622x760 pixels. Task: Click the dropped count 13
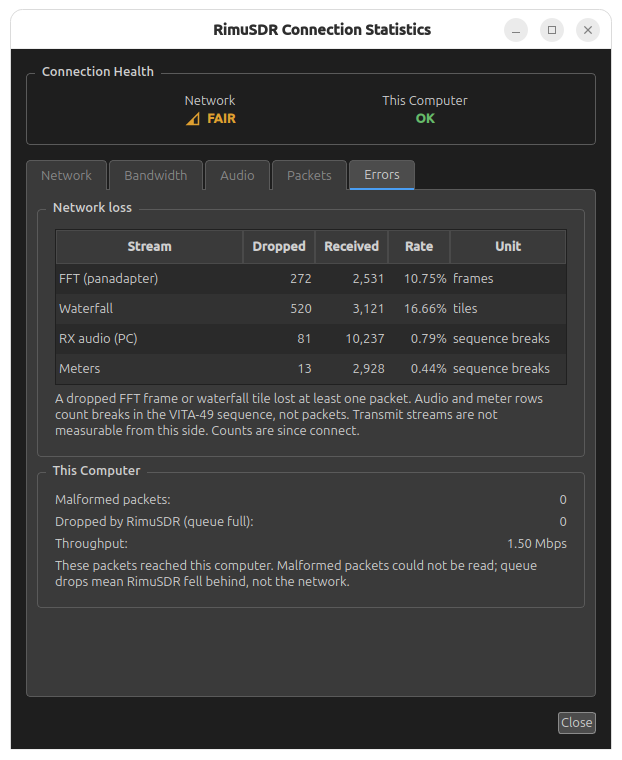(x=304, y=369)
